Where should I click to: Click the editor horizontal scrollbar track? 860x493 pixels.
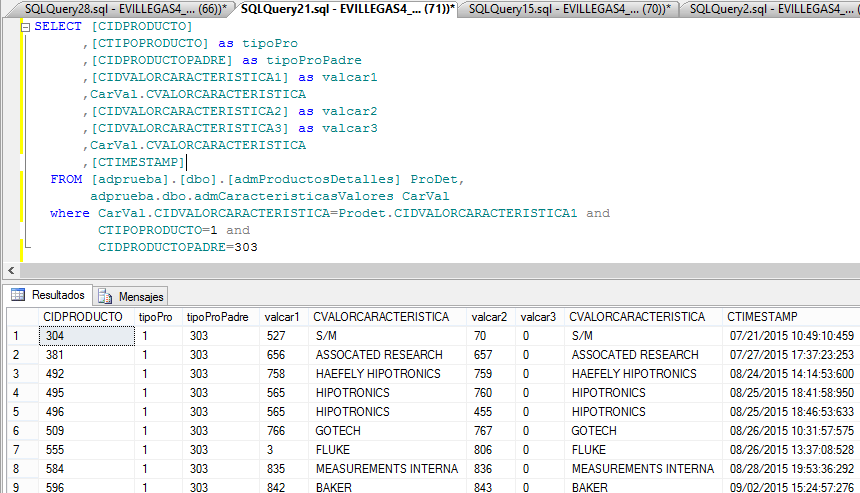point(439,270)
